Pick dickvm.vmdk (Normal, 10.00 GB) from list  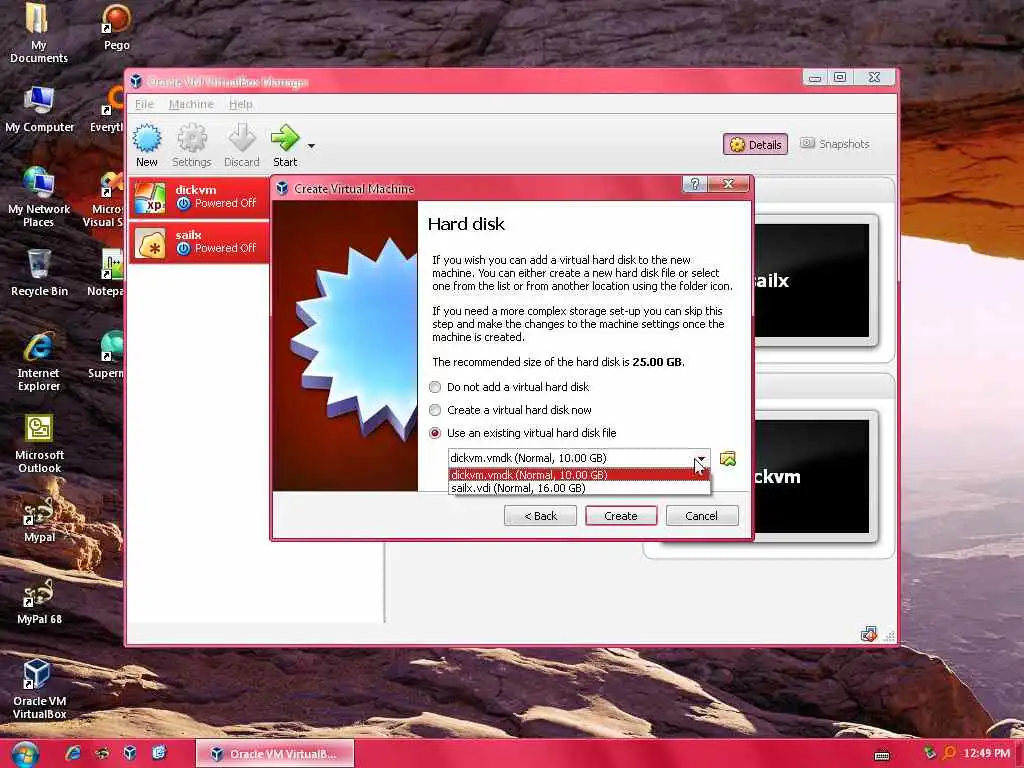pyautogui.click(x=579, y=475)
